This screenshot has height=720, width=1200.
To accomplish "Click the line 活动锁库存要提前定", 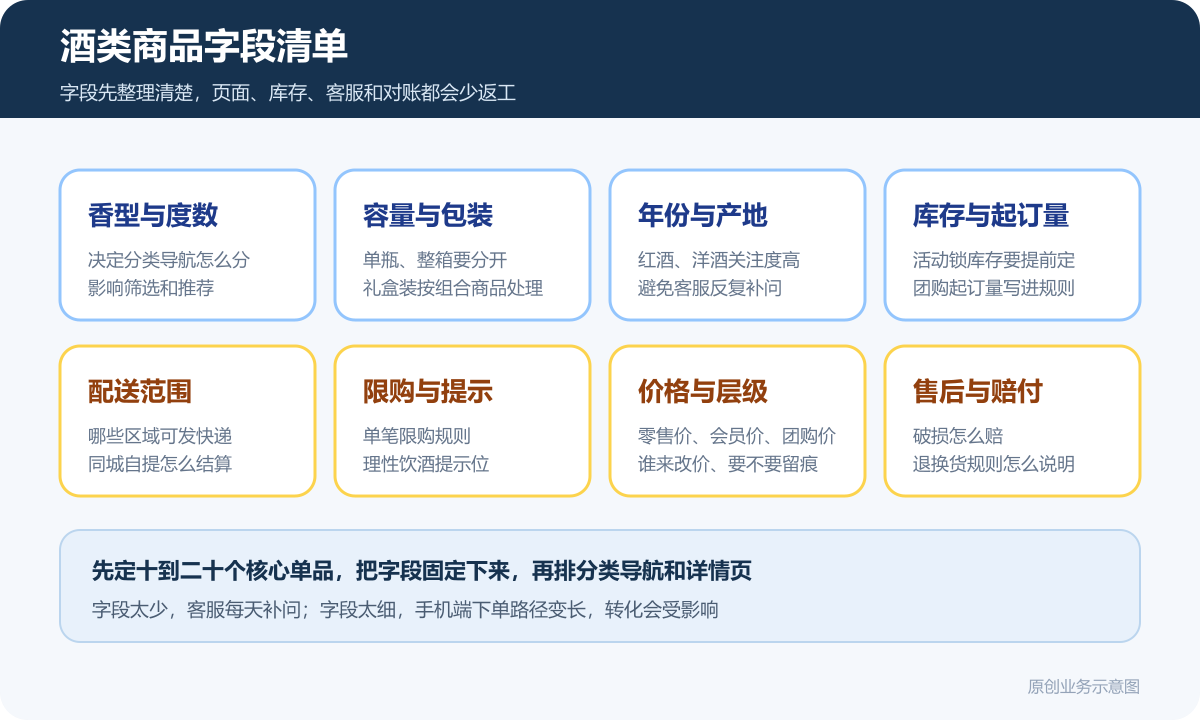I will [994, 260].
